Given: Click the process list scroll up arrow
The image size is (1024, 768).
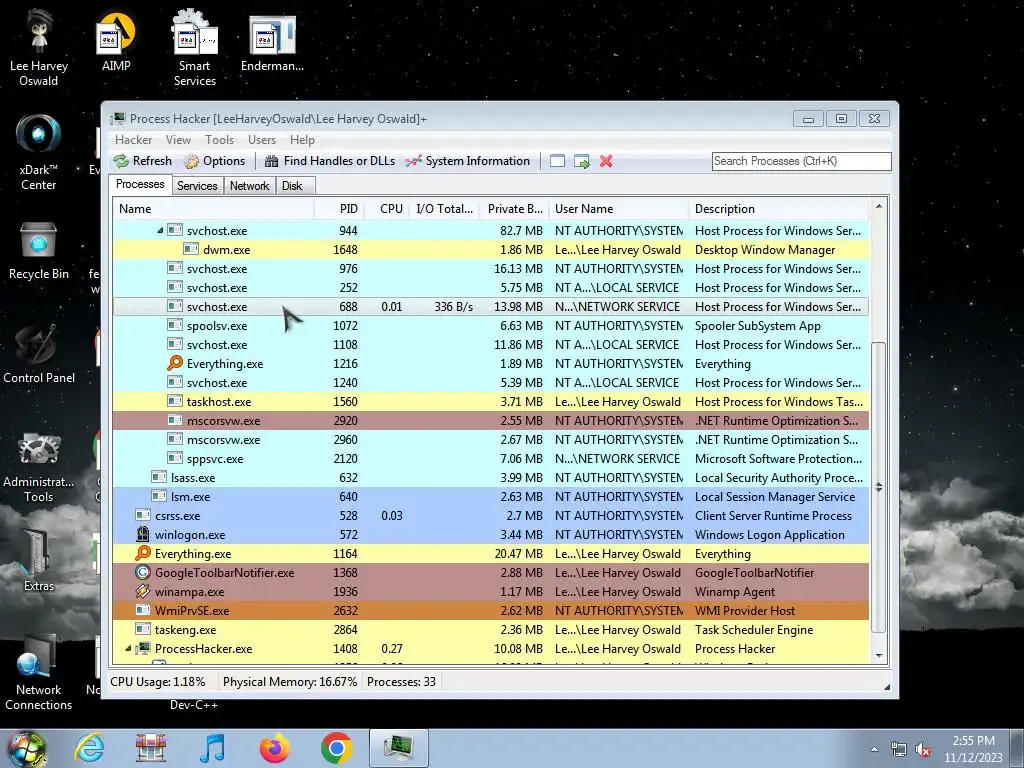Looking at the screenshot, I should [x=879, y=206].
